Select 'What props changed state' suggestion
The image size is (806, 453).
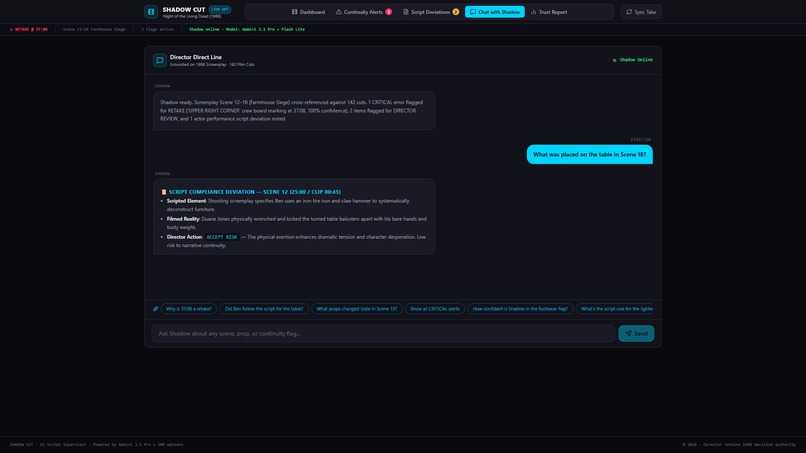click(357, 309)
